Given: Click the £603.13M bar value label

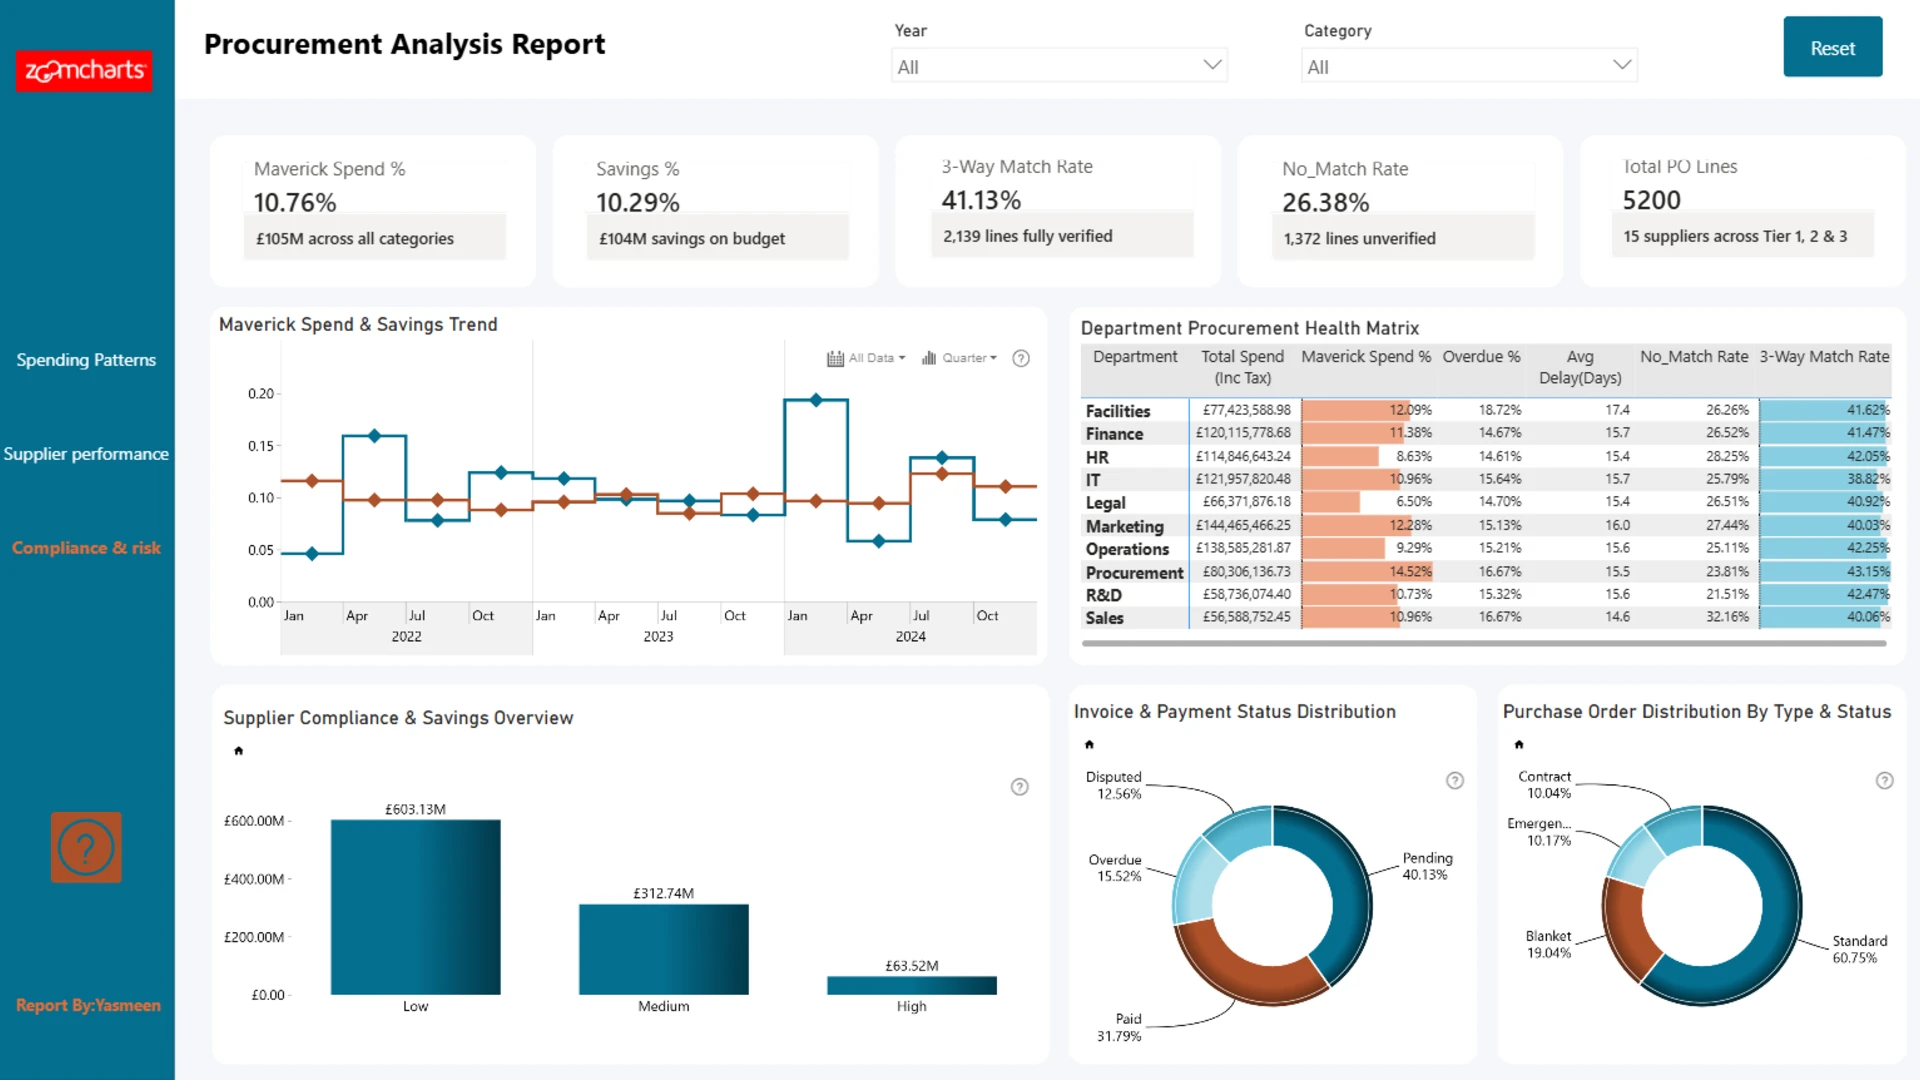Looking at the screenshot, I should point(416,809).
